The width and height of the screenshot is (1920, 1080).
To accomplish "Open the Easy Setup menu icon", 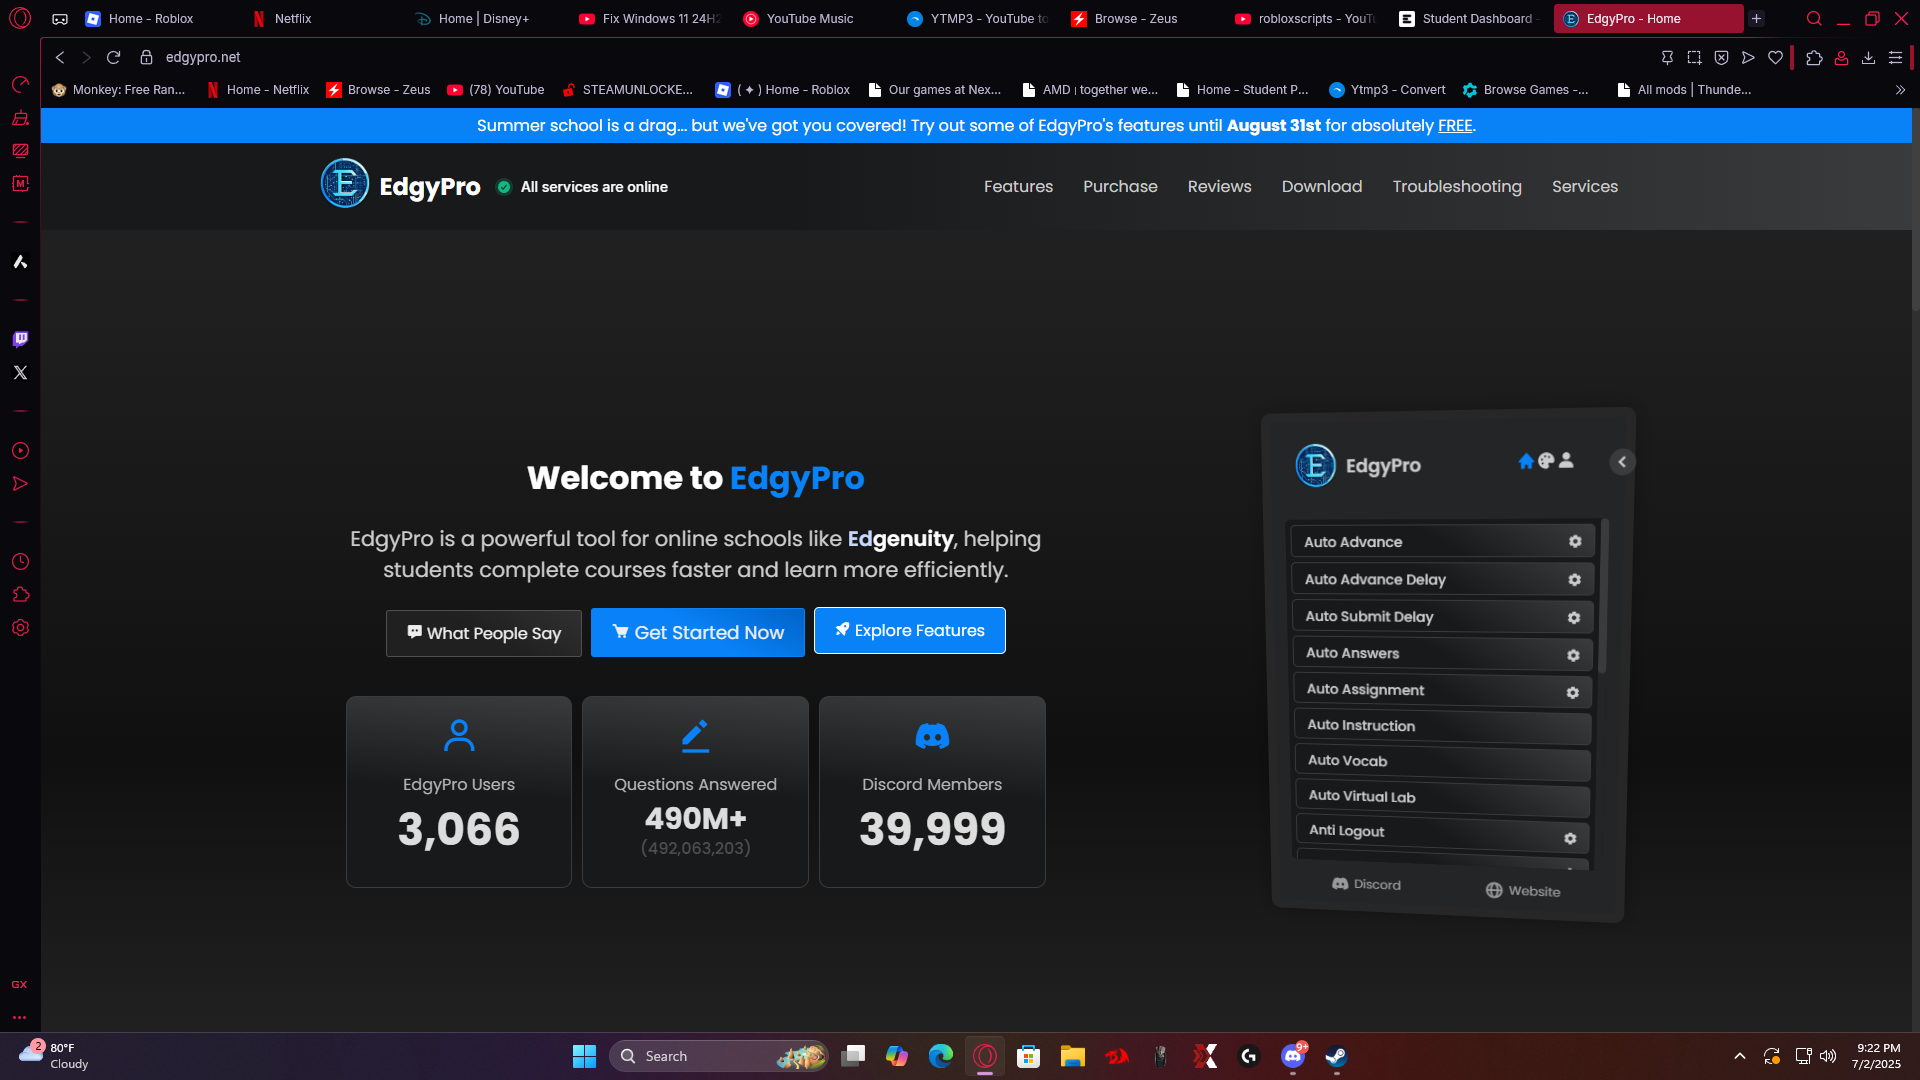I will point(1895,57).
